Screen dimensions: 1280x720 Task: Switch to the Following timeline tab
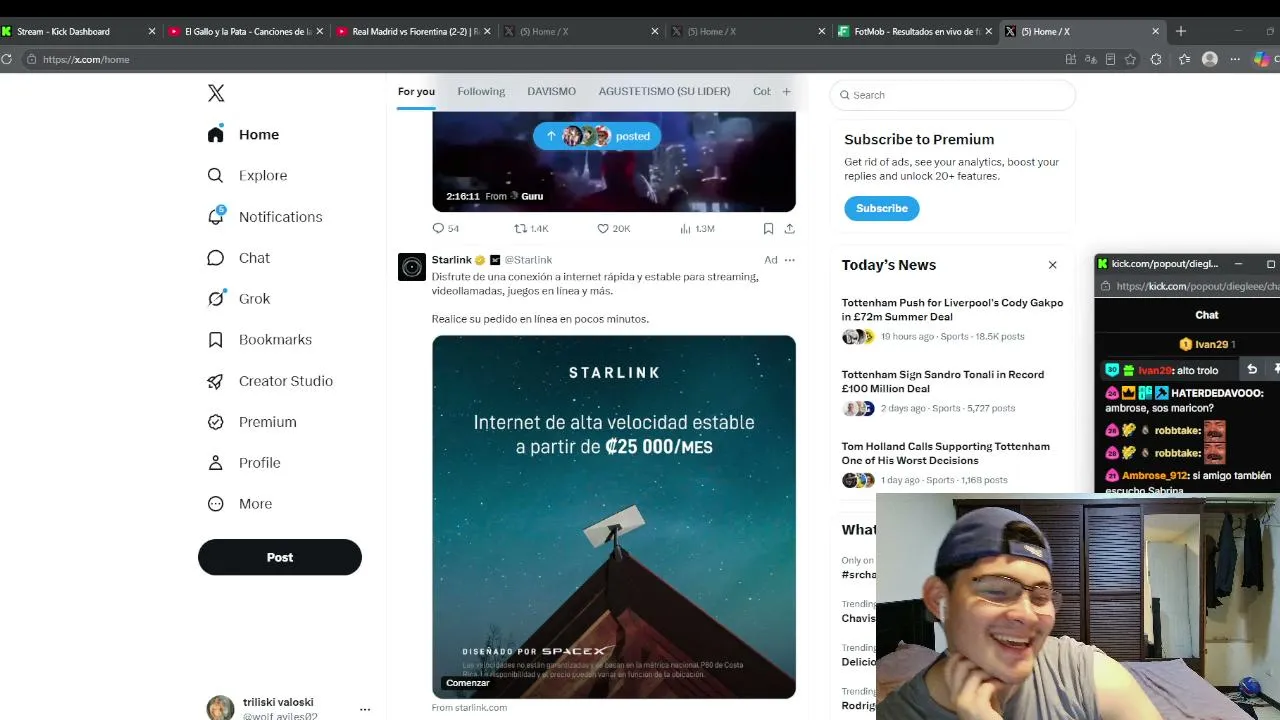point(481,91)
